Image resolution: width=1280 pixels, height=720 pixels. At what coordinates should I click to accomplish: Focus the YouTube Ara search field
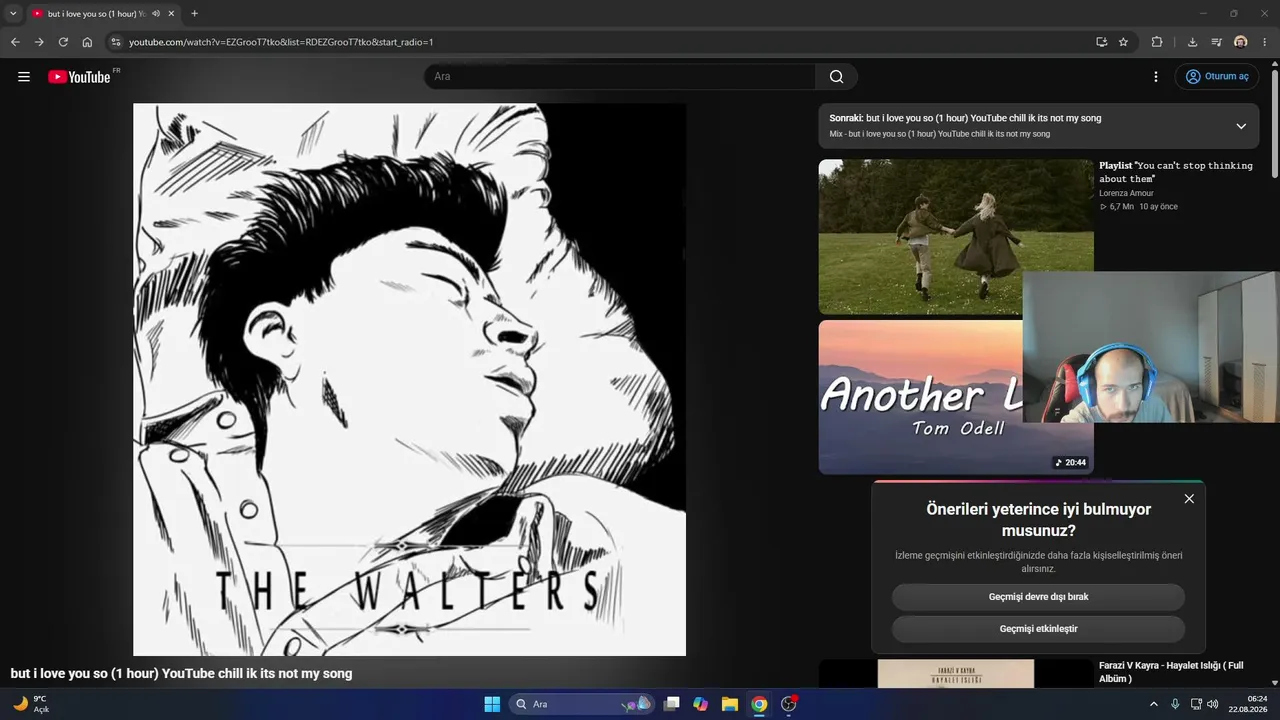620,77
